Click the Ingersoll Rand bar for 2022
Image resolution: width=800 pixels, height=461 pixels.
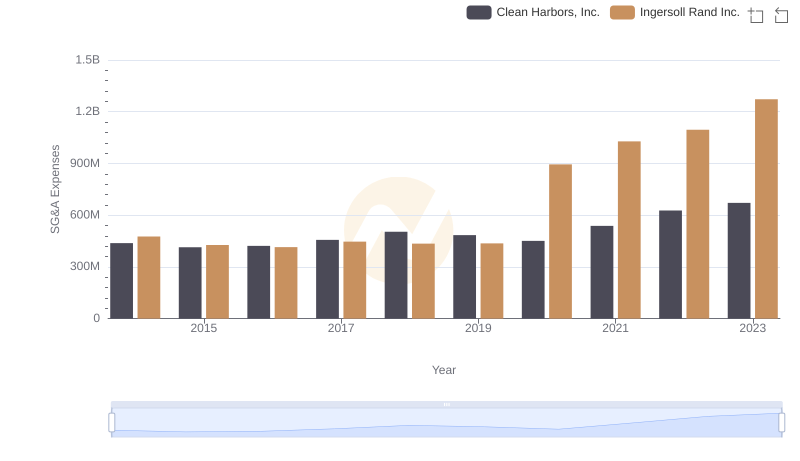[697, 224]
